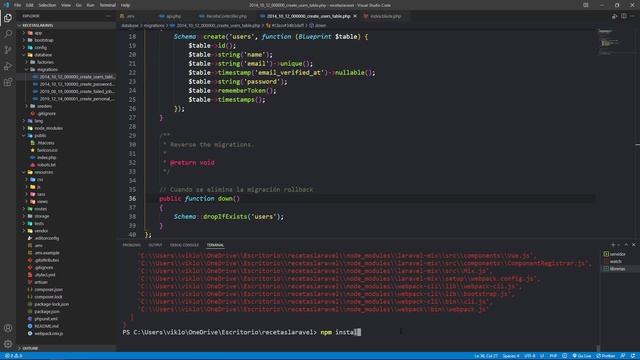Click the editor minimap
Viewport: 640px width, 360px height.
(x=611, y=42)
